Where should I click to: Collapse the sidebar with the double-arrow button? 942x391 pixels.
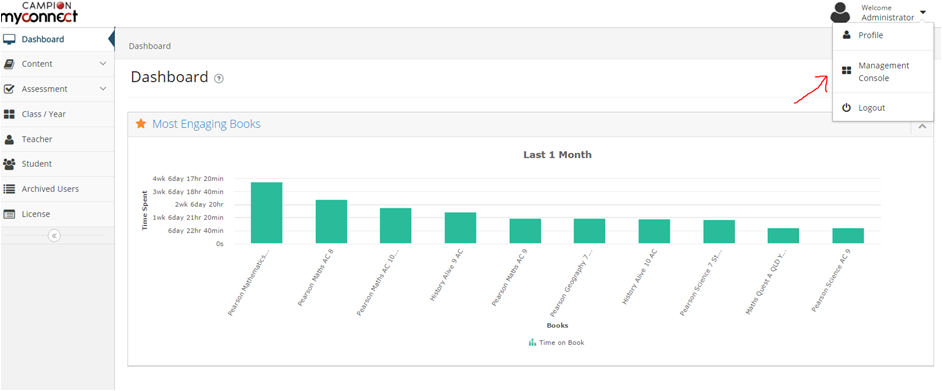[x=54, y=235]
